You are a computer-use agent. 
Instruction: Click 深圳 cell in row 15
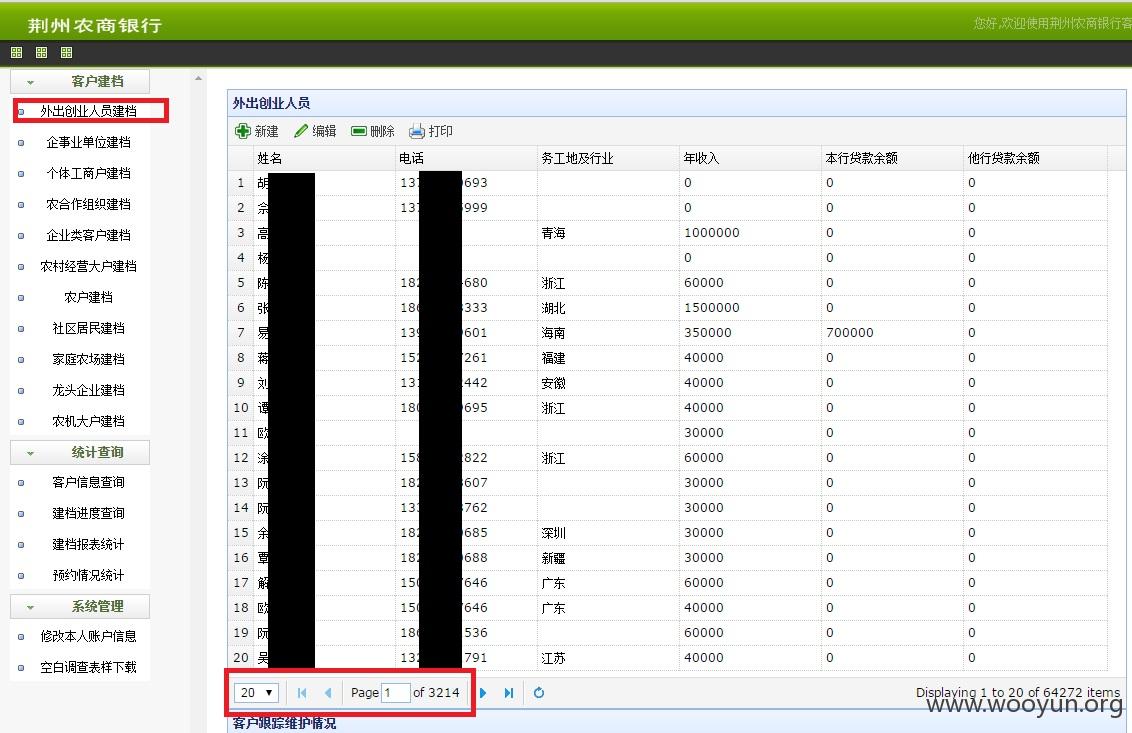[608, 533]
